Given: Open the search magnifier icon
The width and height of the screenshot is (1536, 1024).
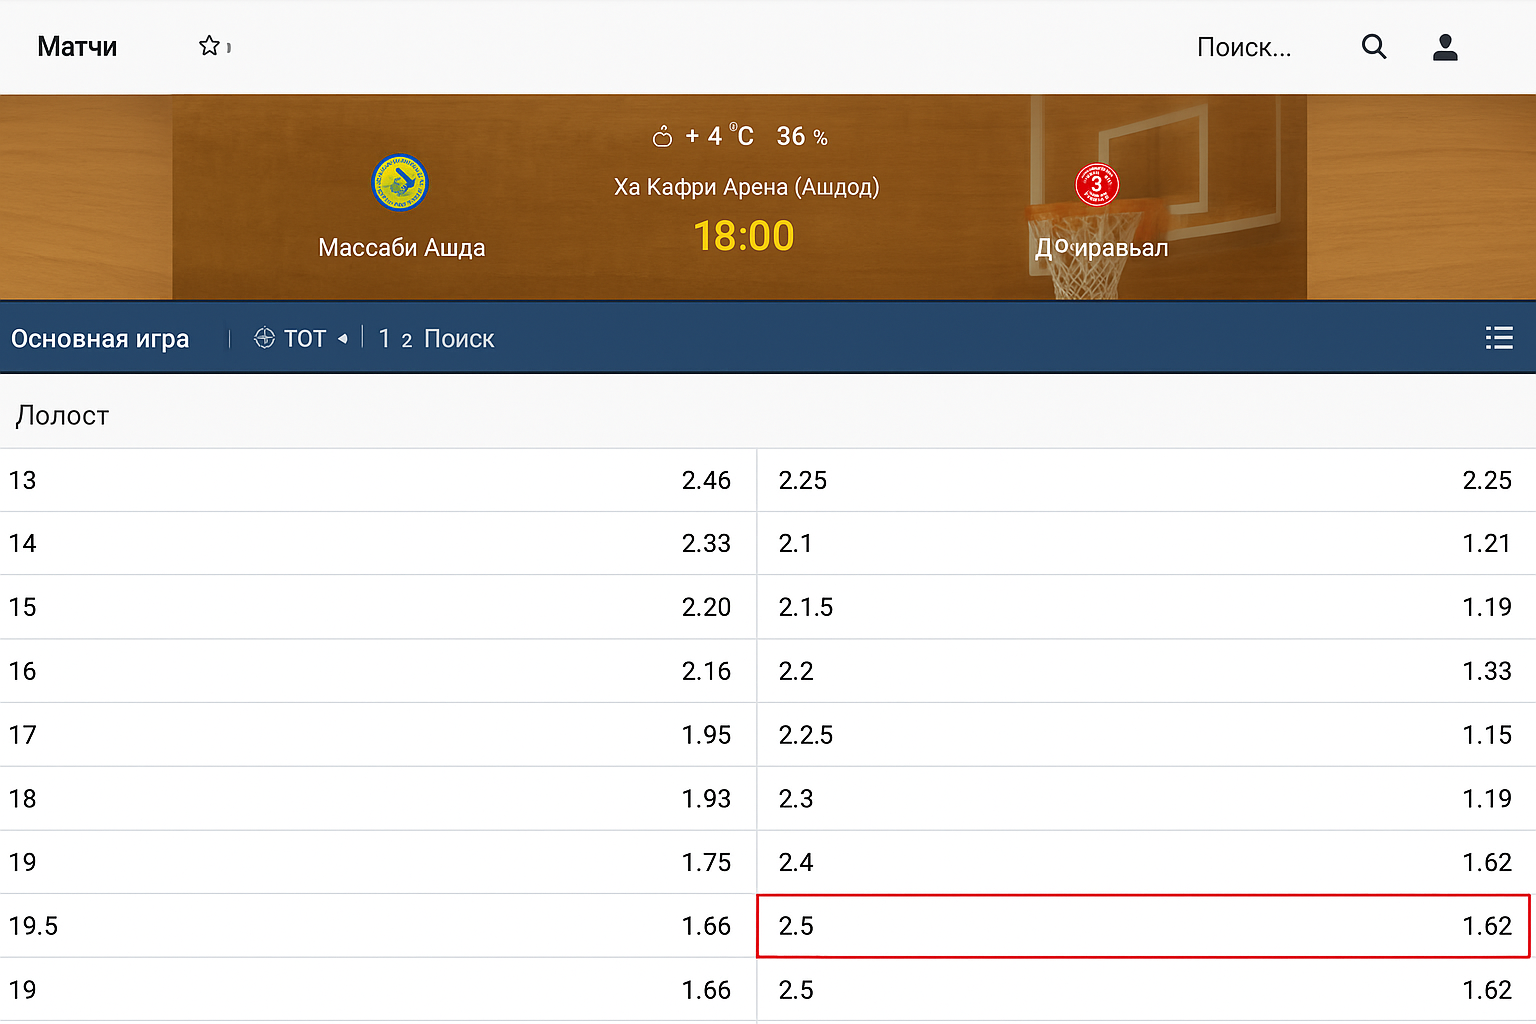Looking at the screenshot, I should point(1374,46).
